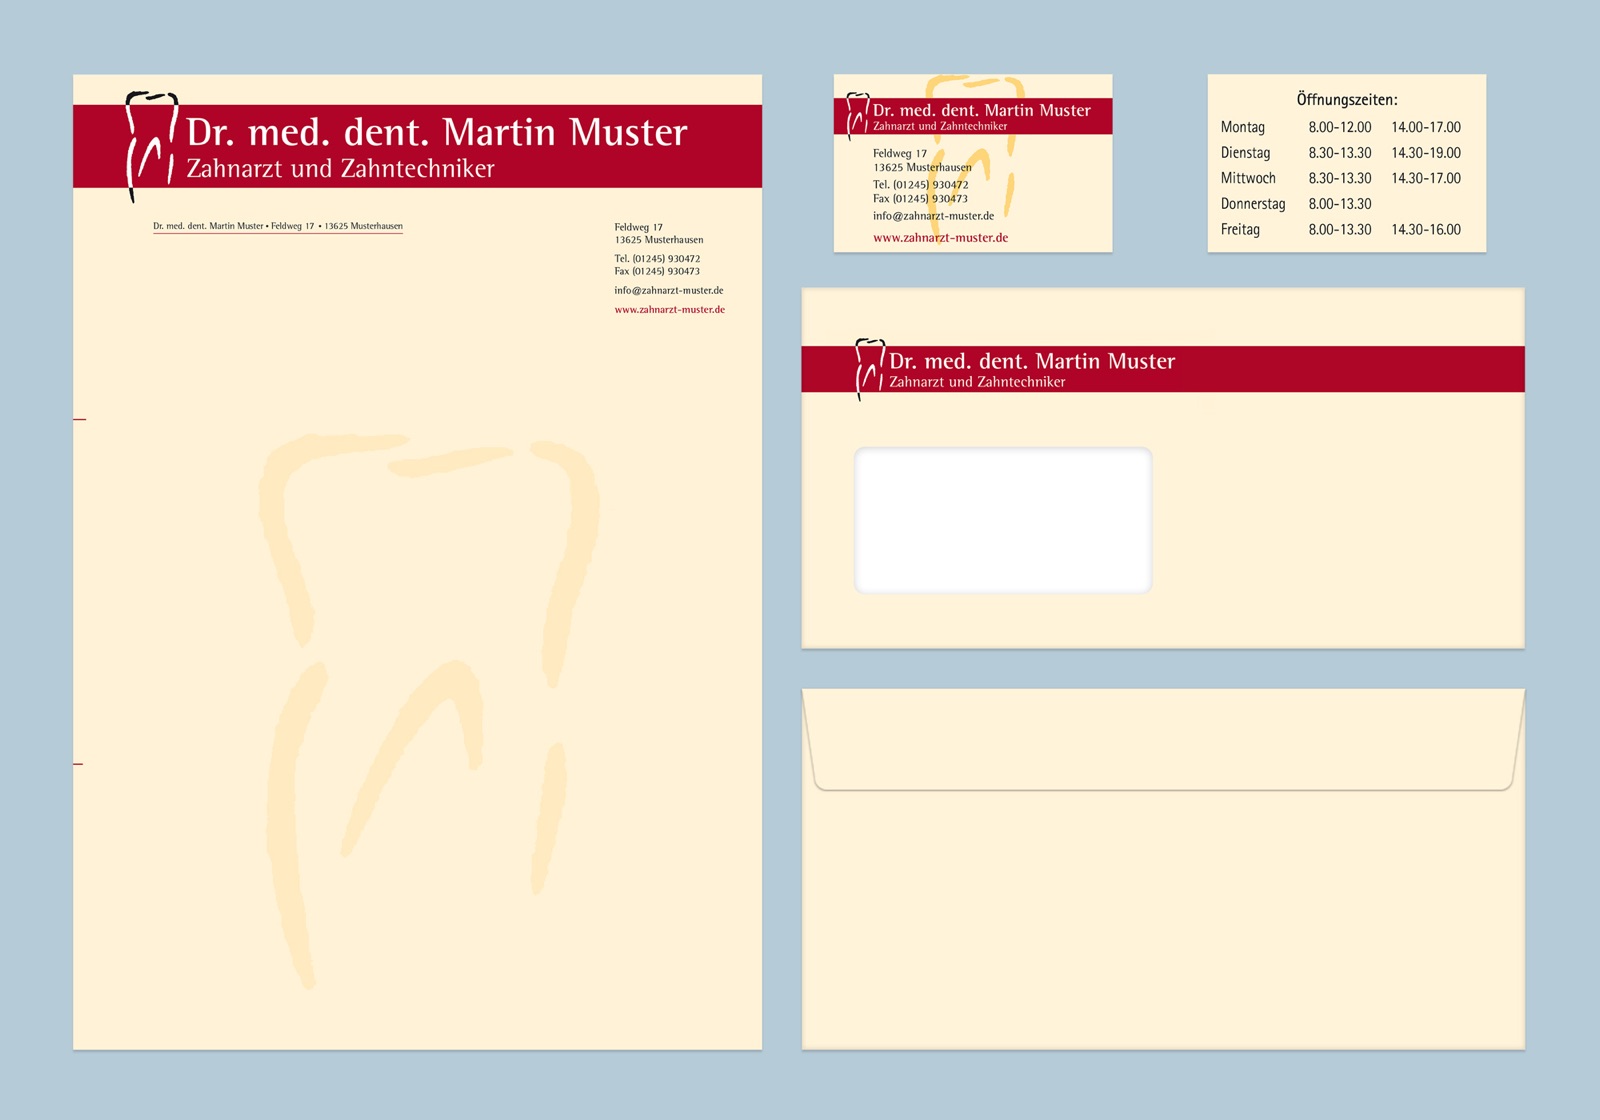
Task: Click info@zahnarzt-muster.de on the letterhead
Action: 669,291
